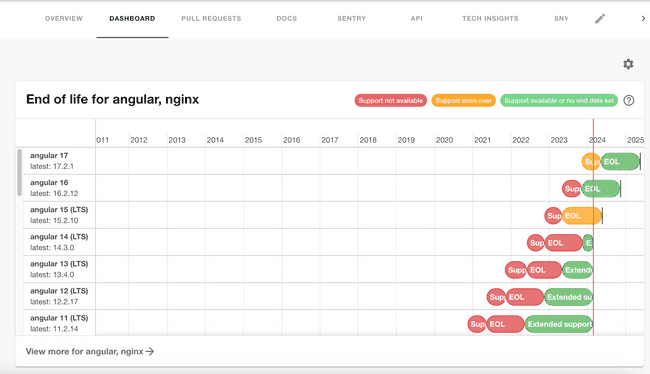Click the arrow icon beside View more
This screenshot has height=374, width=650.
click(150, 351)
